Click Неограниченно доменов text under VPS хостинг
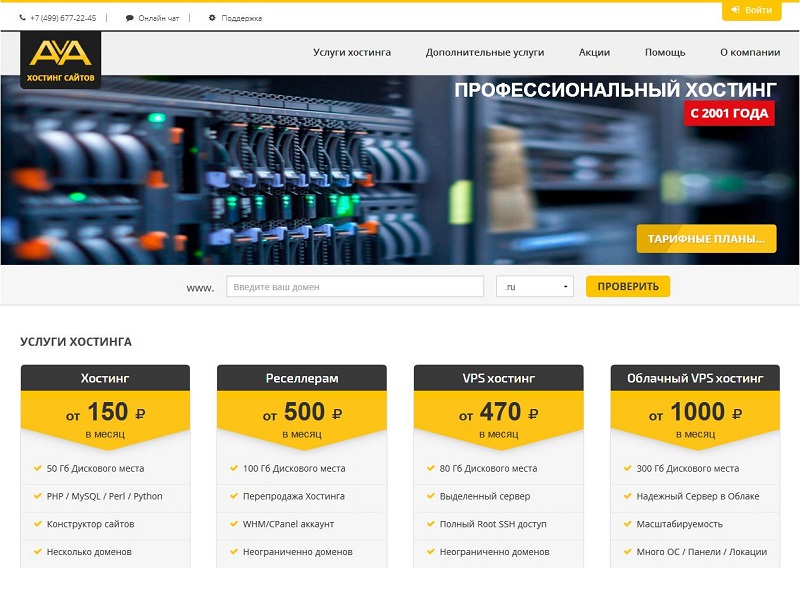This screenshot has width=800, height=593. 494,552
